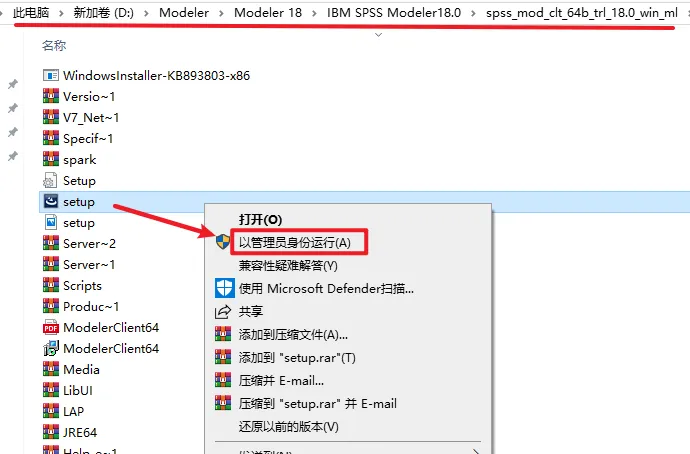Click the LAP archive icon
The height and width of the screenshot is (454, 690).
pyautogui.click(x=51, y=411)
